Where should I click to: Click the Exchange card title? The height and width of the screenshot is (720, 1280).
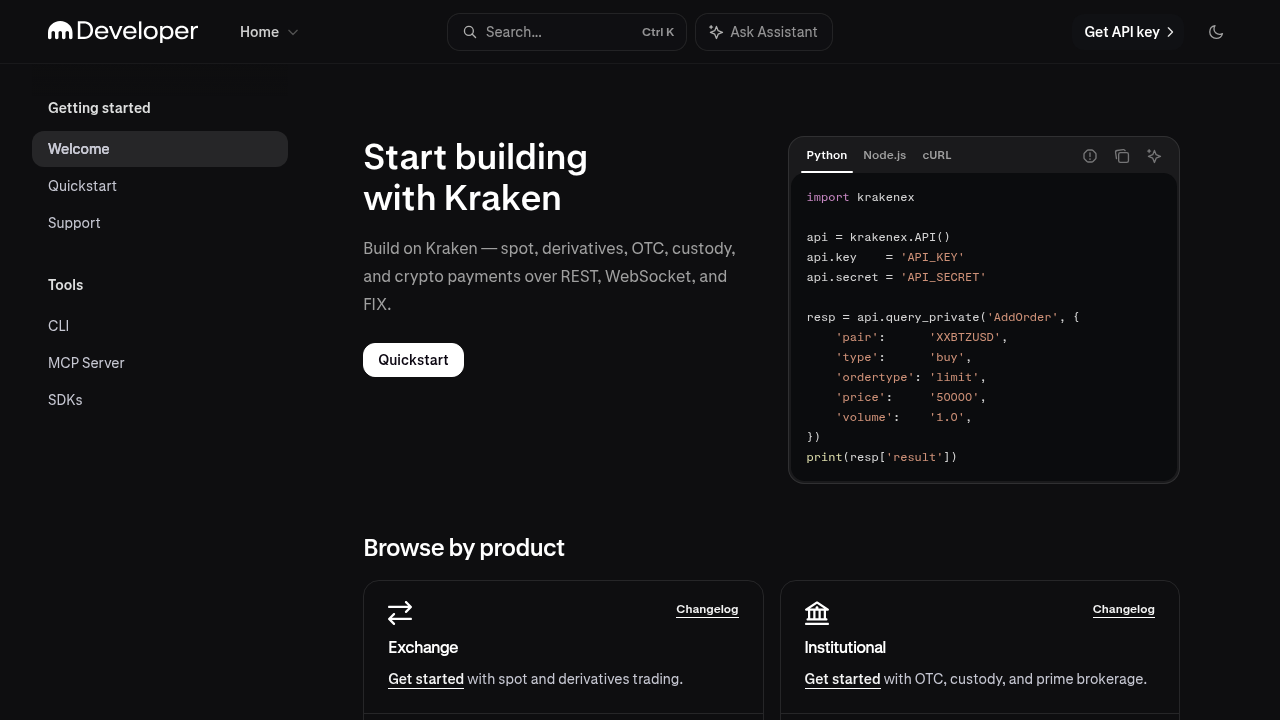[x=423, y=647]
